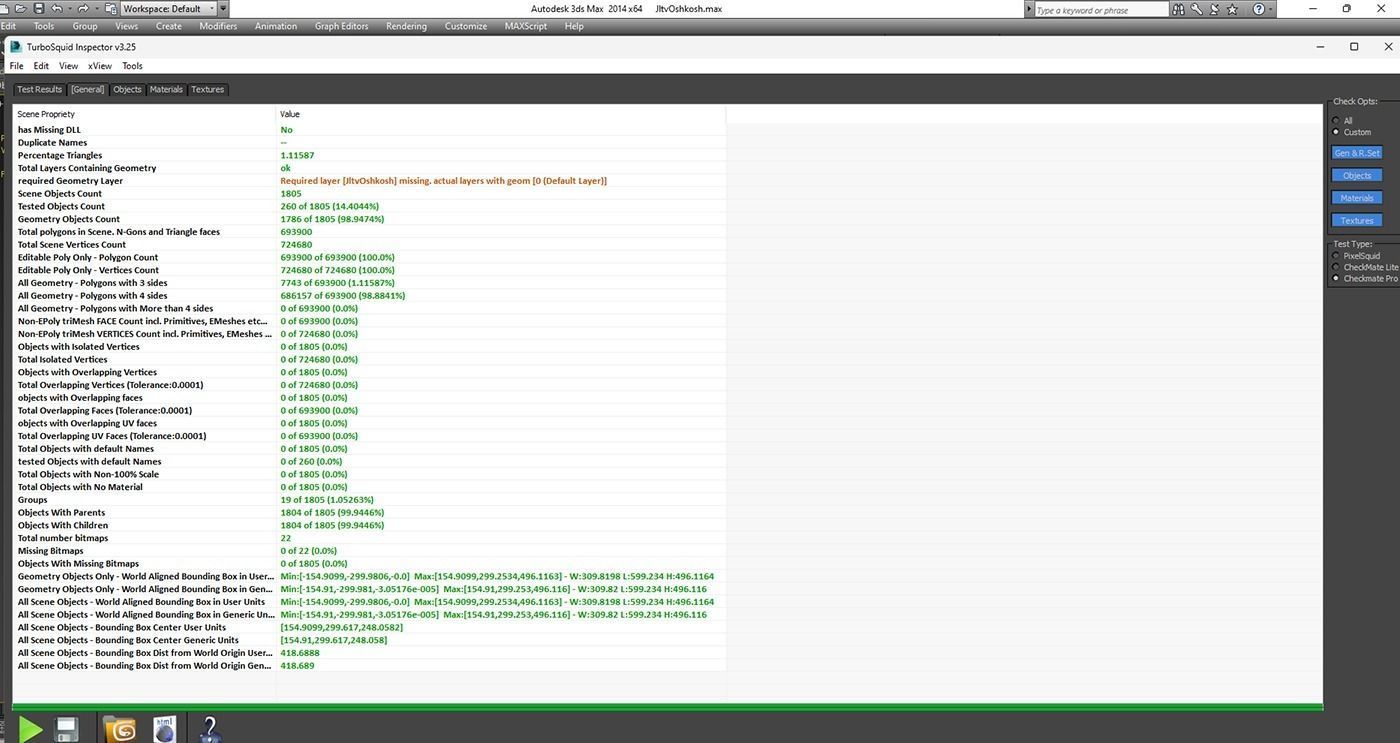This screenshot has width=1400, height=743.
Task: Select the has Missing DLL row
Action: tap(369, 130)
